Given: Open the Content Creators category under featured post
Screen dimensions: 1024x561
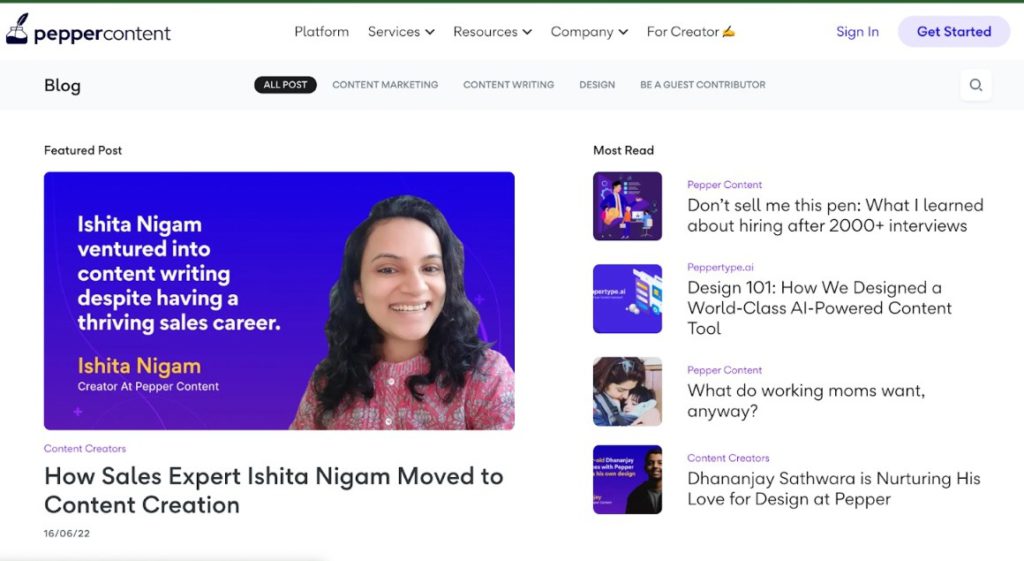Looking at the screenshot, I should [x=85, y=449].
